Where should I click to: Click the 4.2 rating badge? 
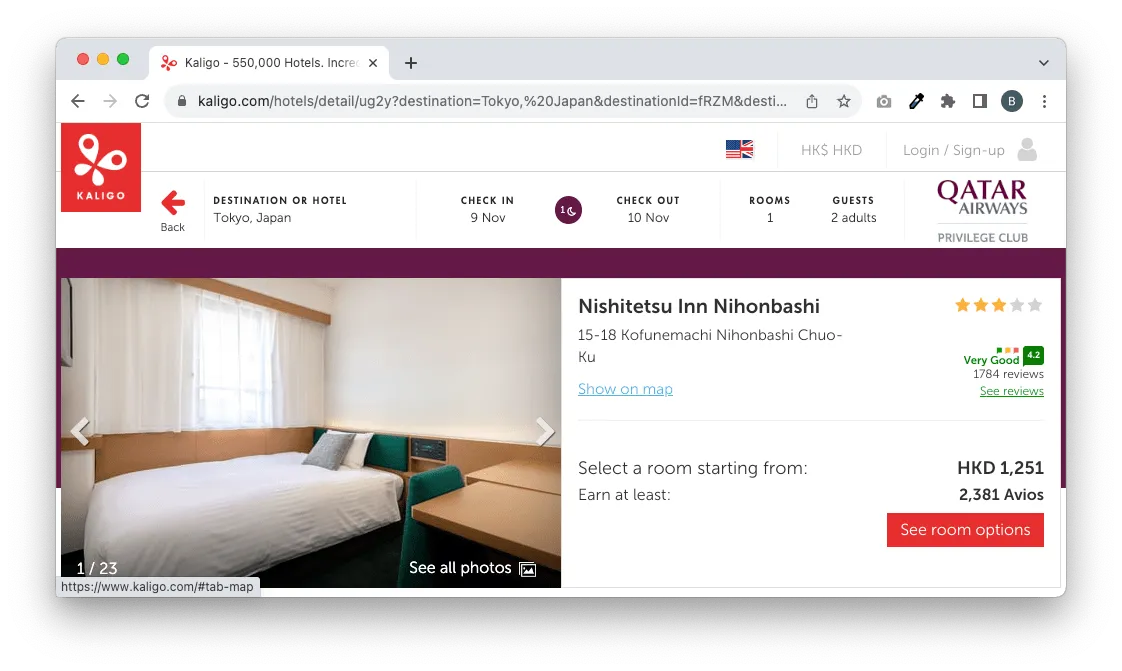(x=1033, y=355)
